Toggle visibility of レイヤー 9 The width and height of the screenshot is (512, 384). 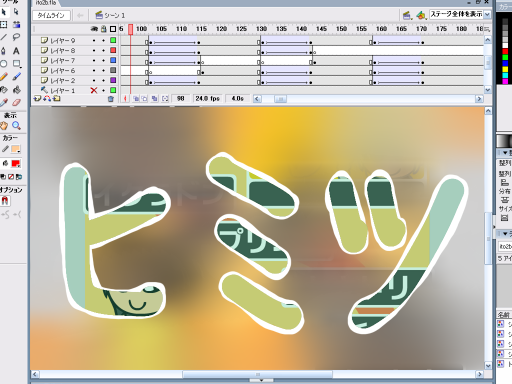click(94, 40)
